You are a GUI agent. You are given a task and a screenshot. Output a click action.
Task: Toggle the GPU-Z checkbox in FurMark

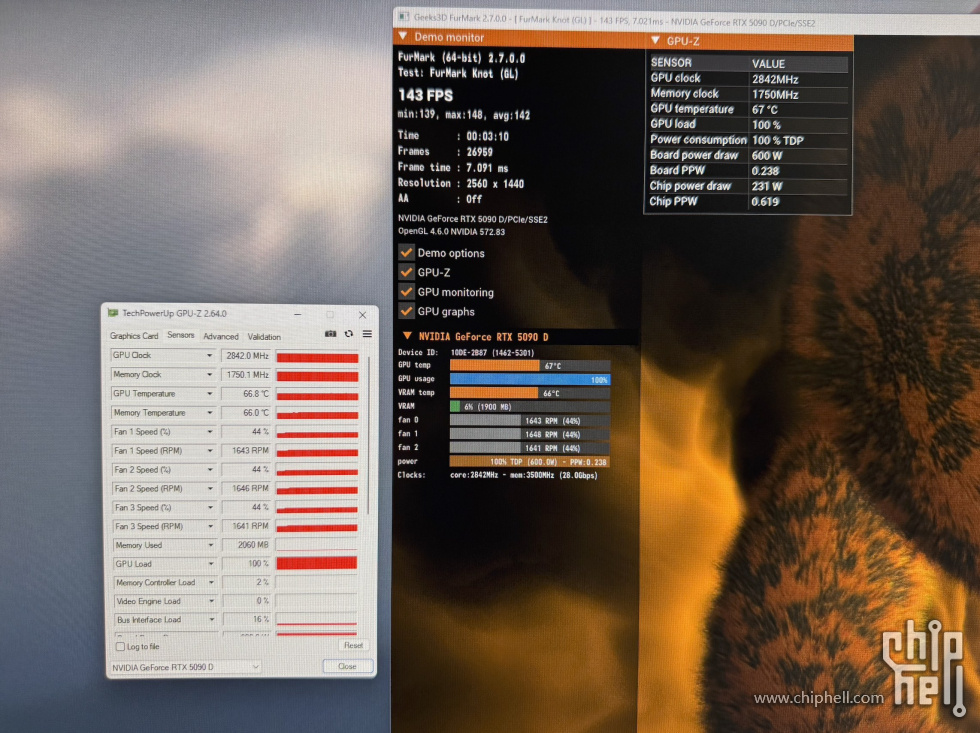(406, 272)
